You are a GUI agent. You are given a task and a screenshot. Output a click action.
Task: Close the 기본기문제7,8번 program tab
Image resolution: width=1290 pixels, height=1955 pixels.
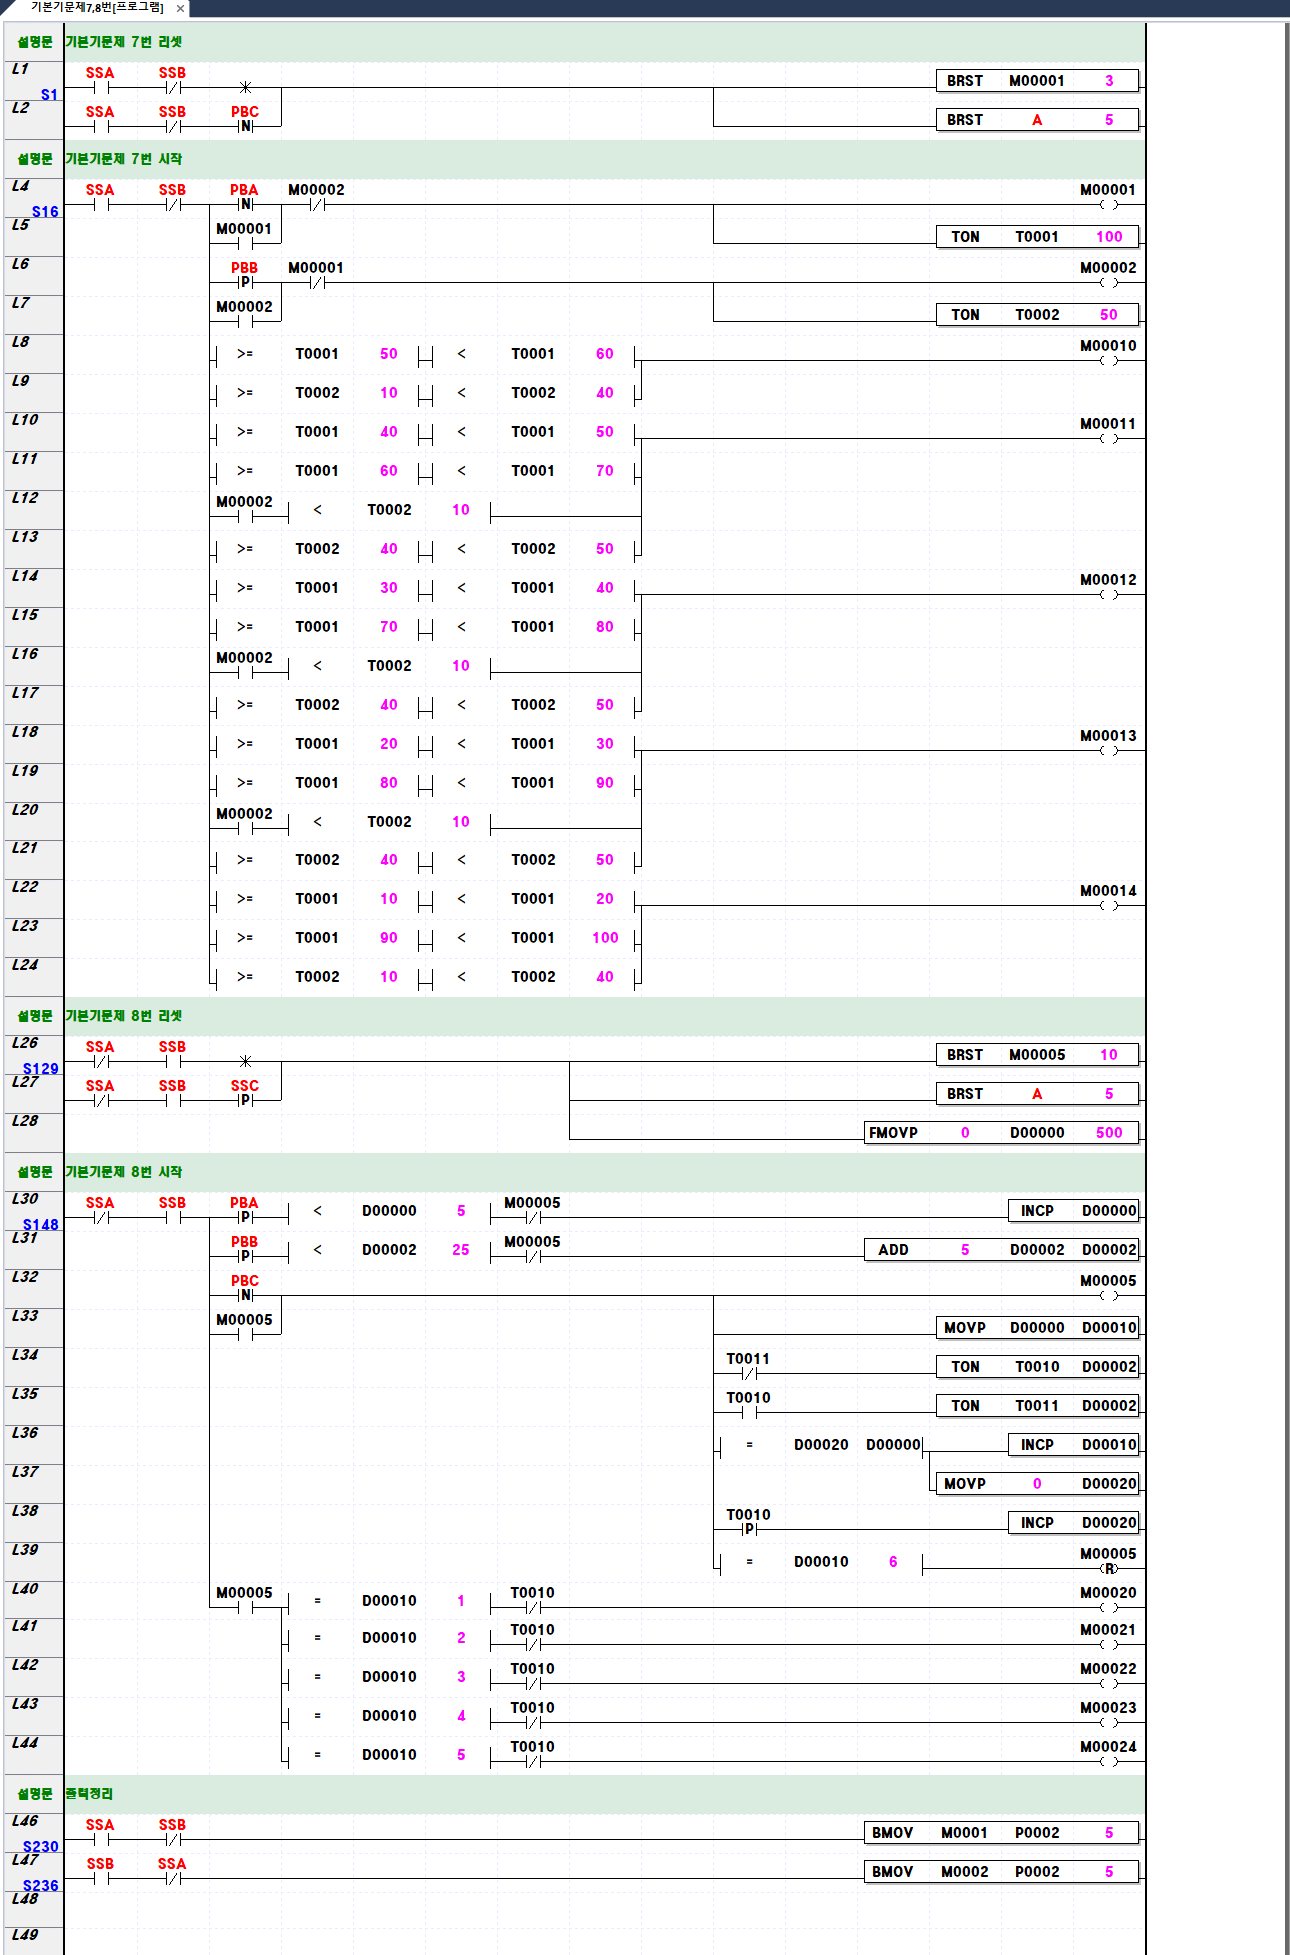pos(180,9)
